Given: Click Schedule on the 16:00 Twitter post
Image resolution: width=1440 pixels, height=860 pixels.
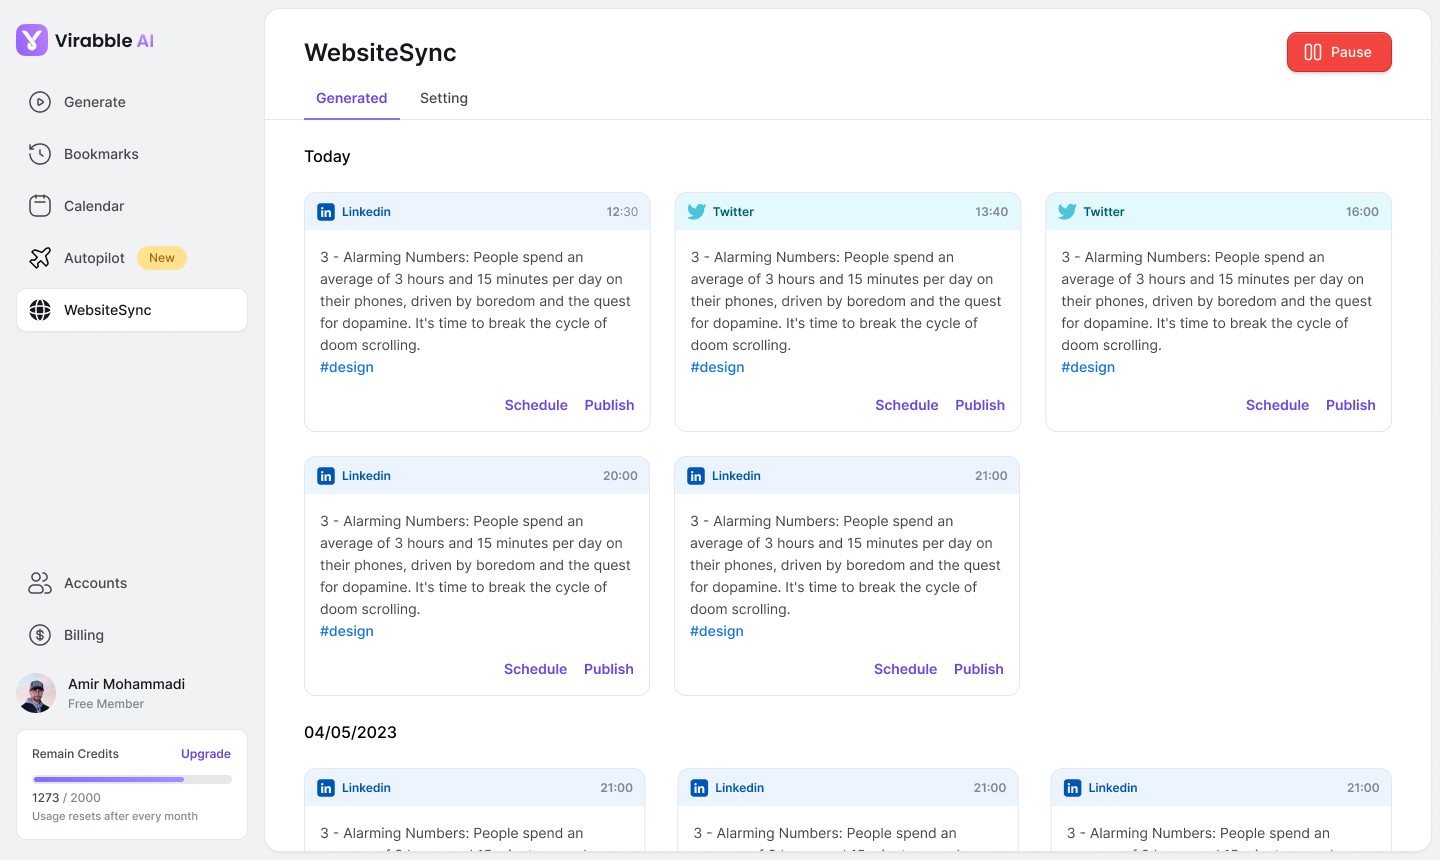Looking at the screenshot, I should pyautogui.click(x=1277, y=405).
